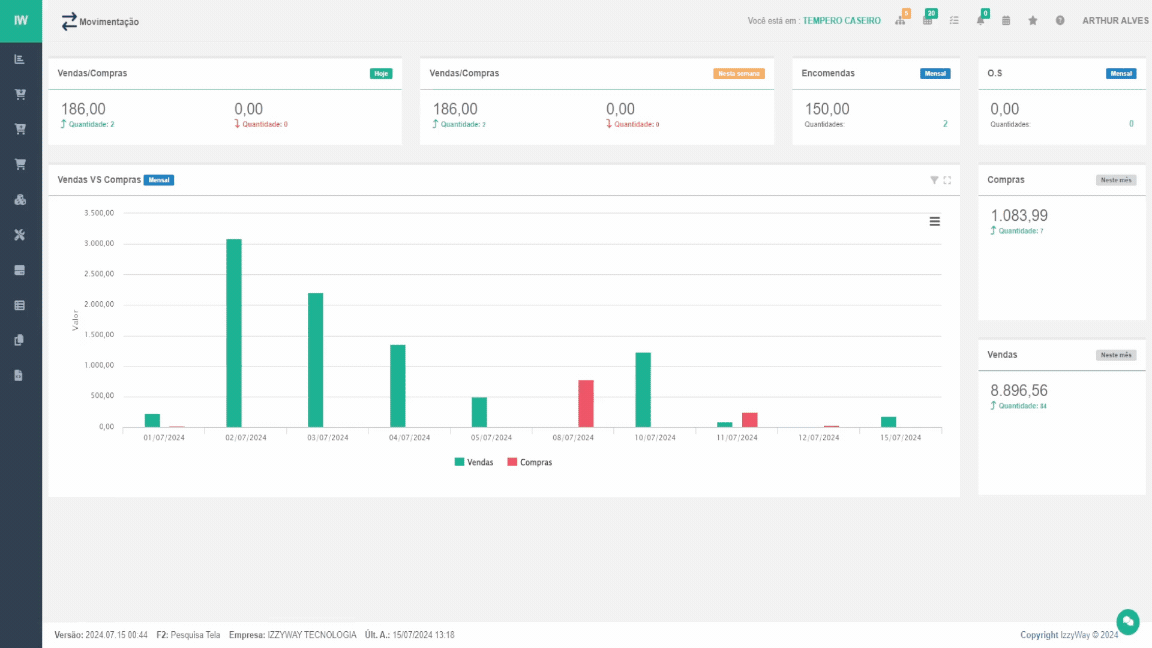Image resolution: width=1152 pixels, height=648 pixels.
Task: Open the chart hamburger export menu
Action: click(x=935, y=221)
